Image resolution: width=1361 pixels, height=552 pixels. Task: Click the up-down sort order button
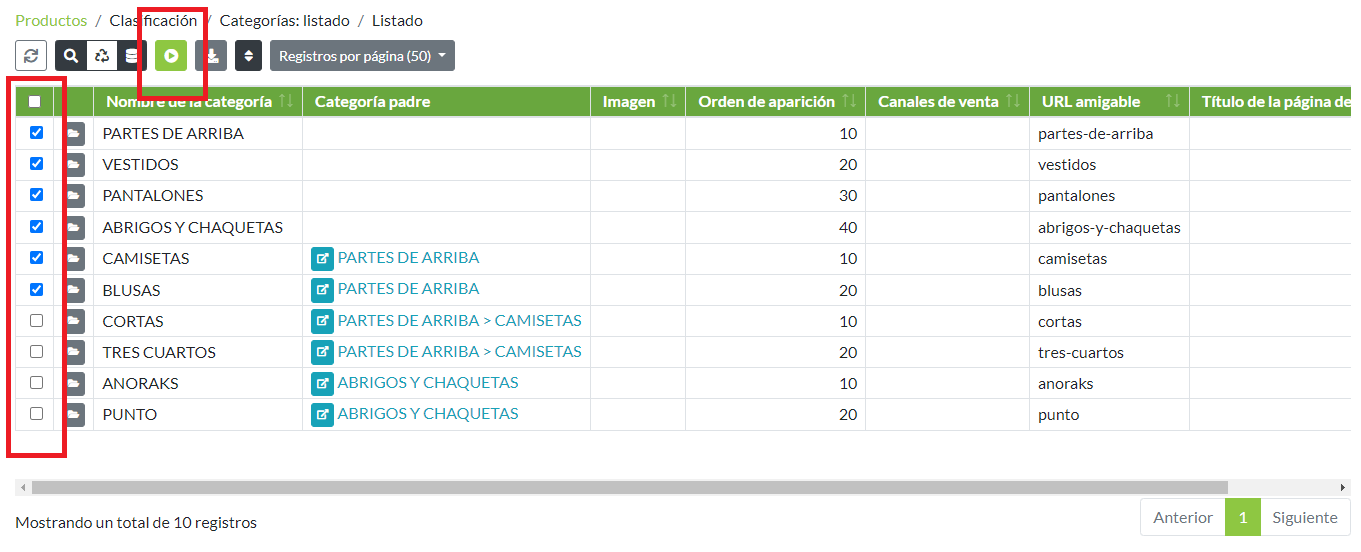(x=249, y=56)
